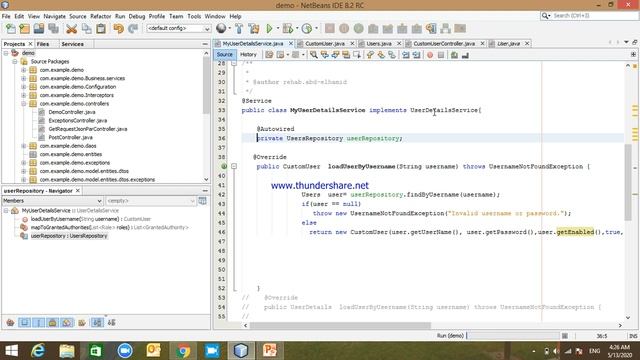Click the Profile Project icon

307,28
